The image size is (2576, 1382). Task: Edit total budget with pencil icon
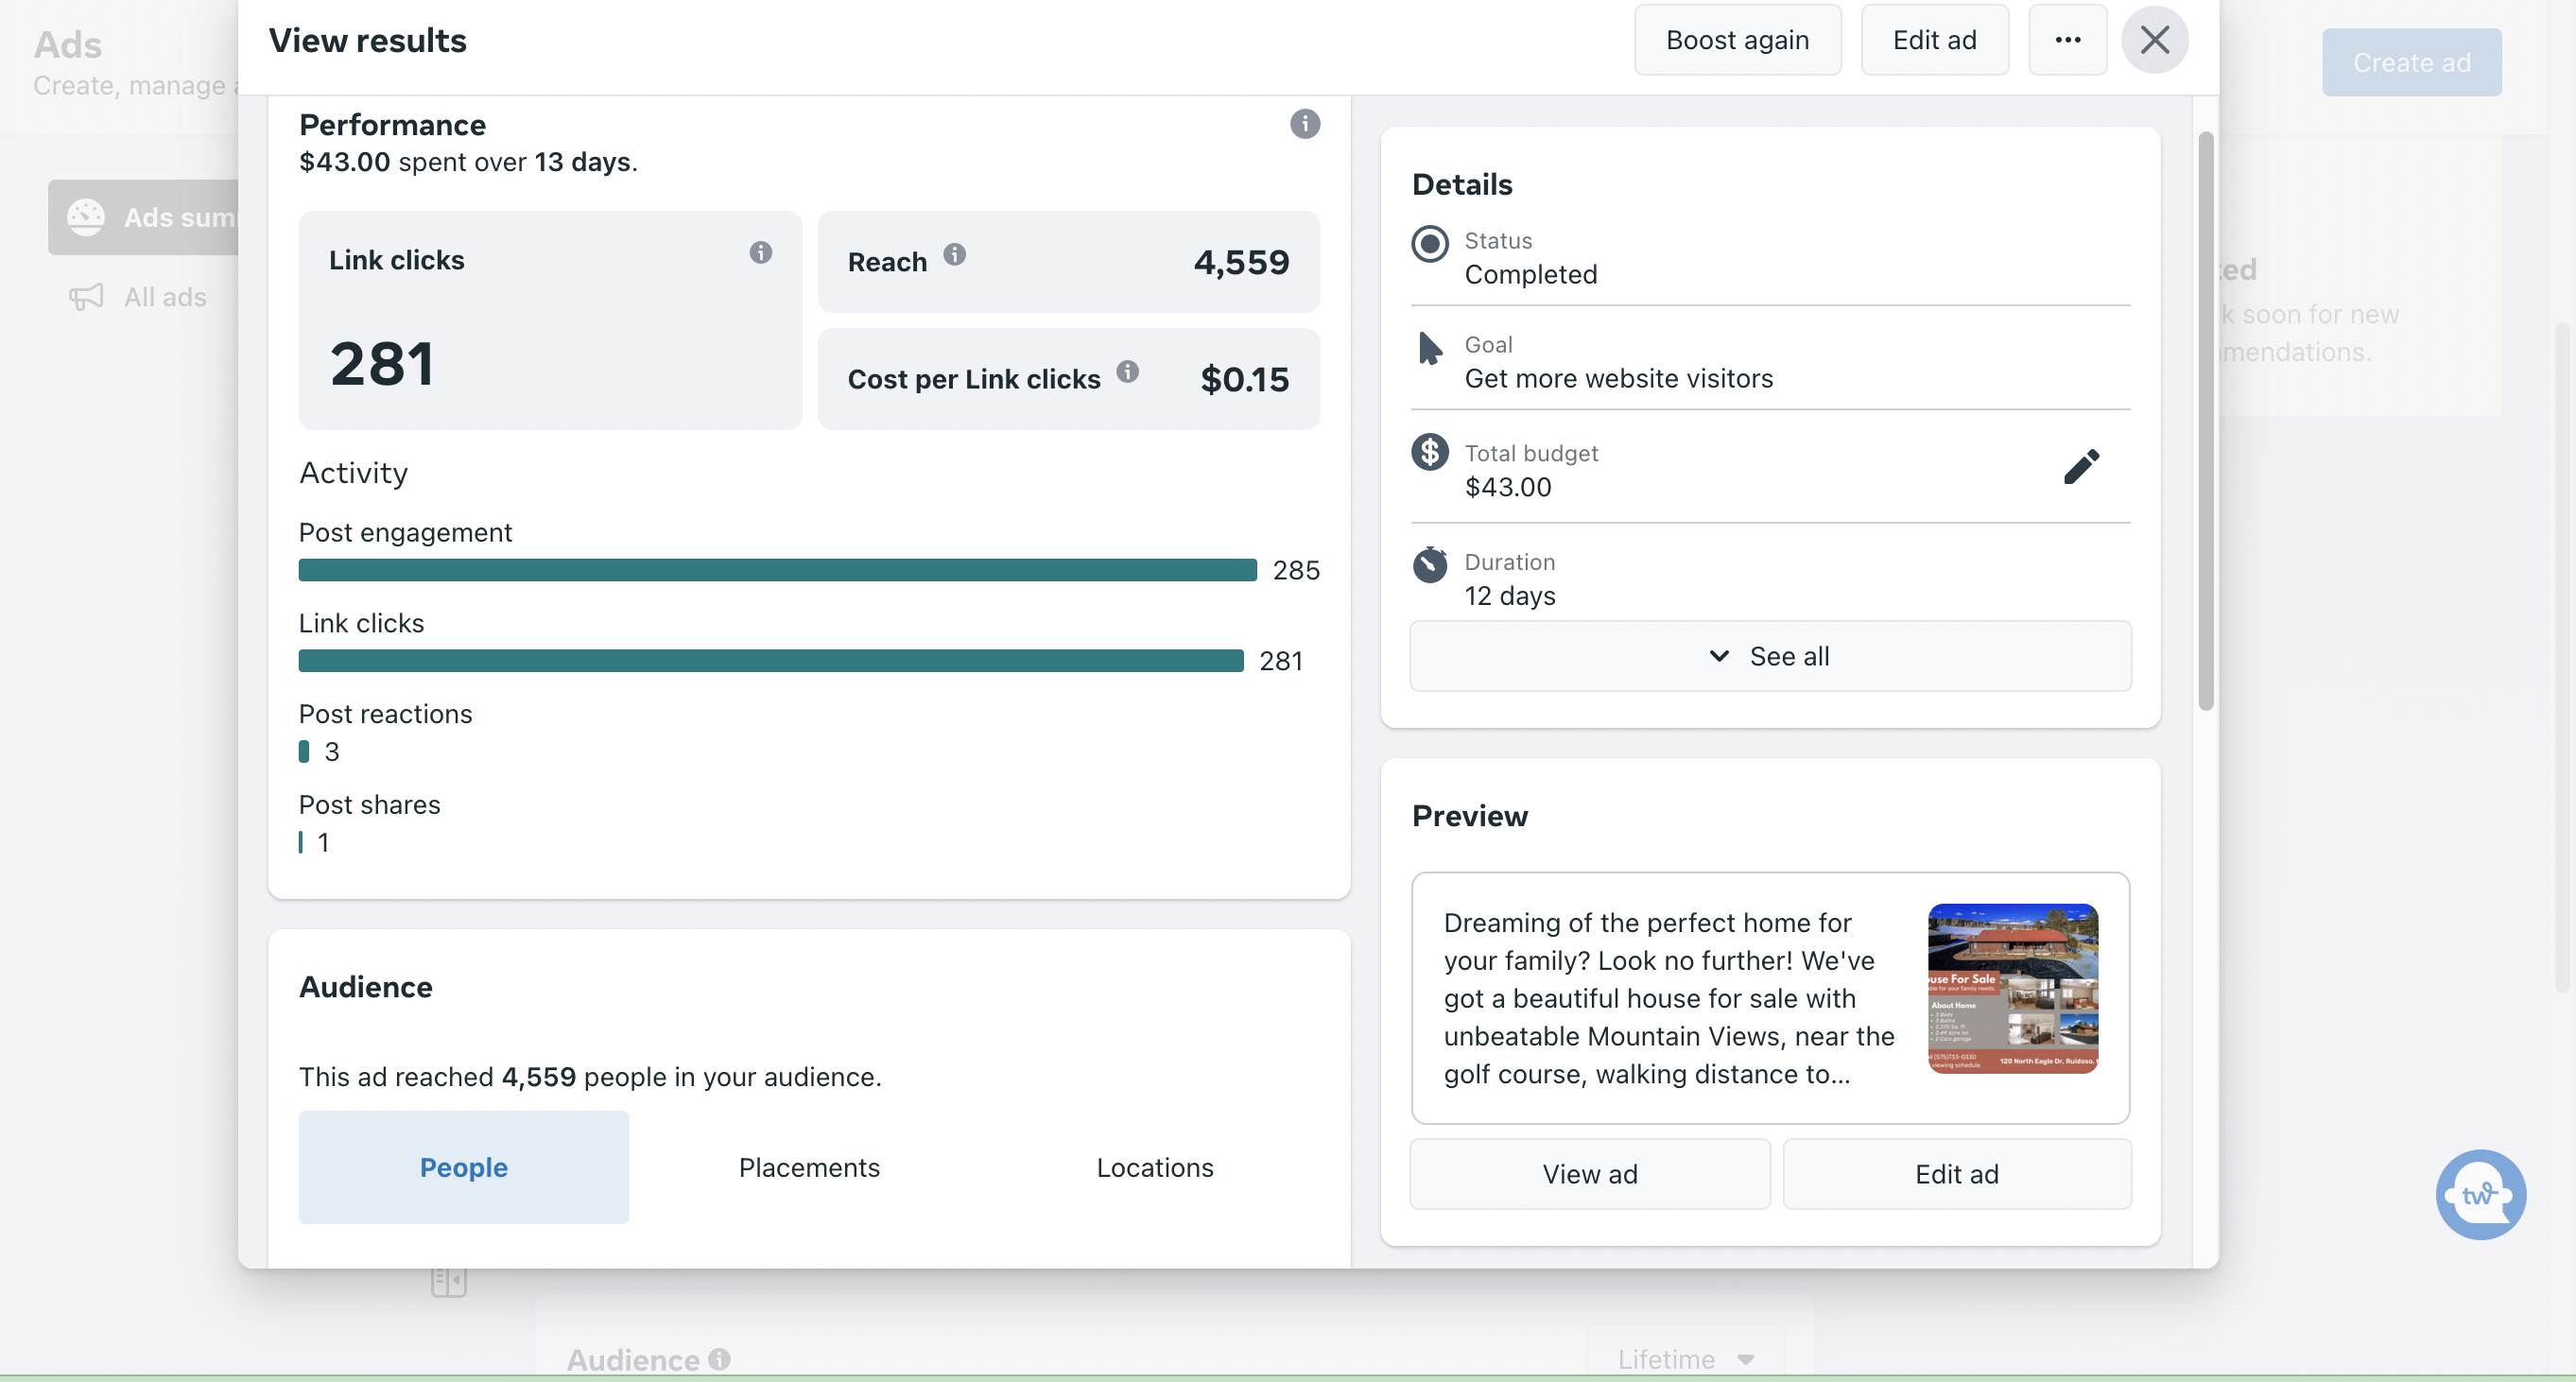2080,467
